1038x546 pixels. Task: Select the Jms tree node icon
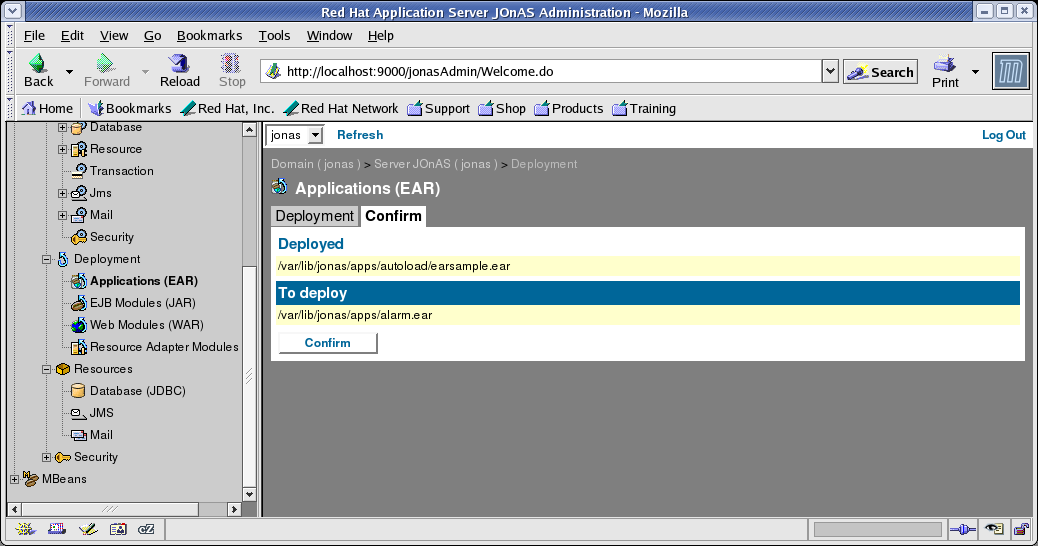click(x=79, y=193)
